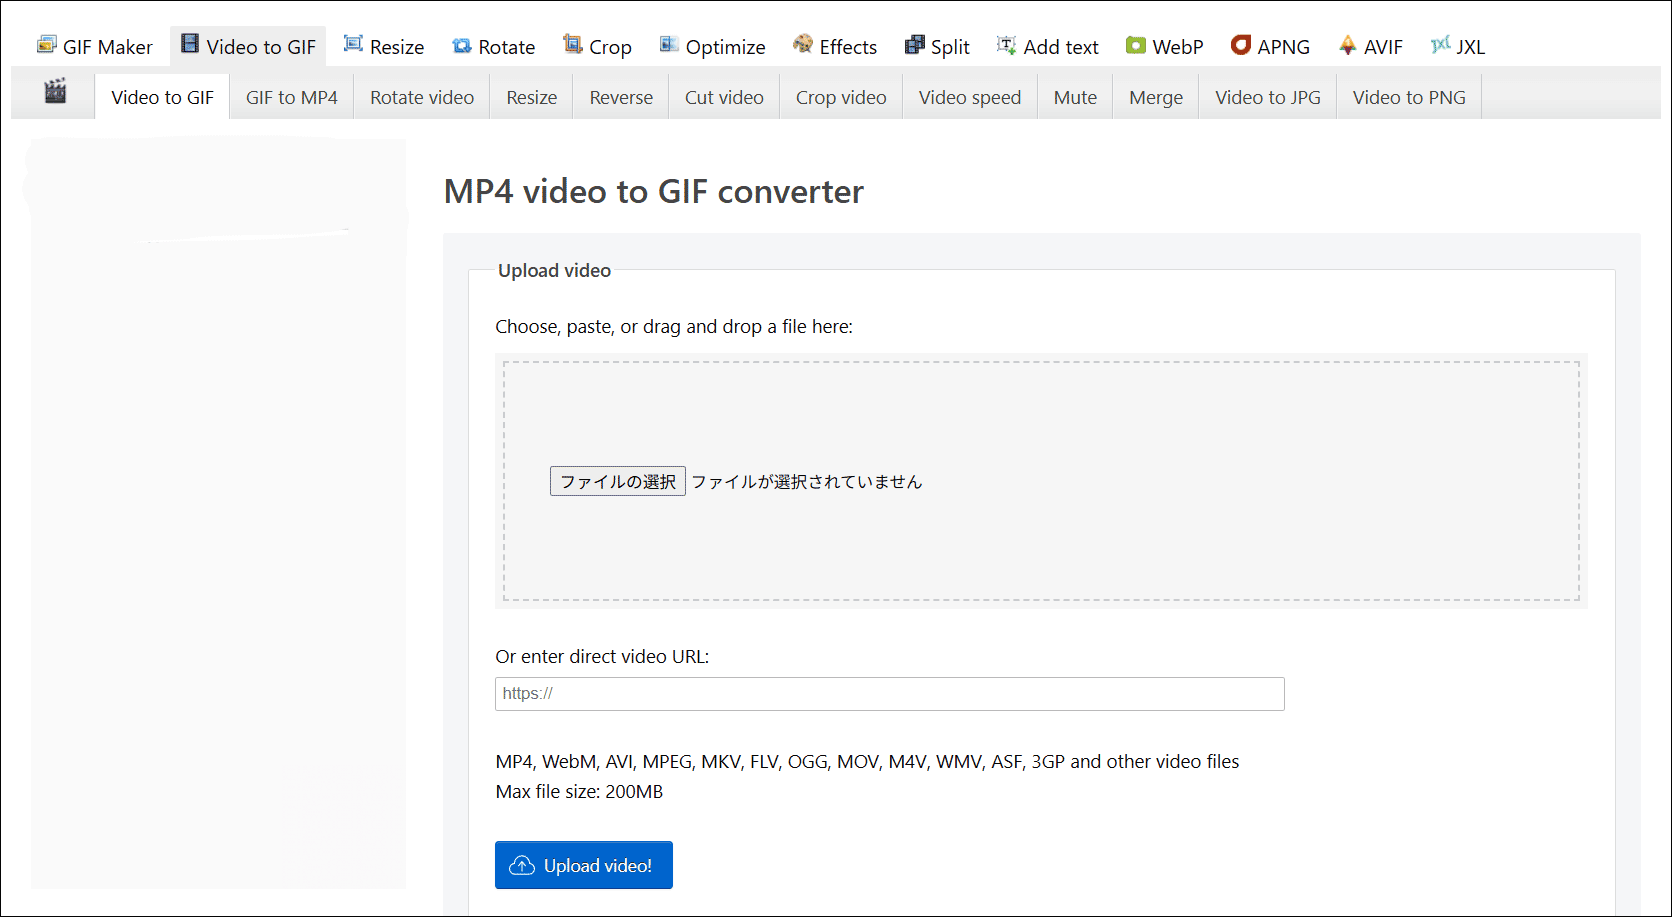Click the cloud upload icon on the blue button
1672x917 pixels.
point(522,866)
